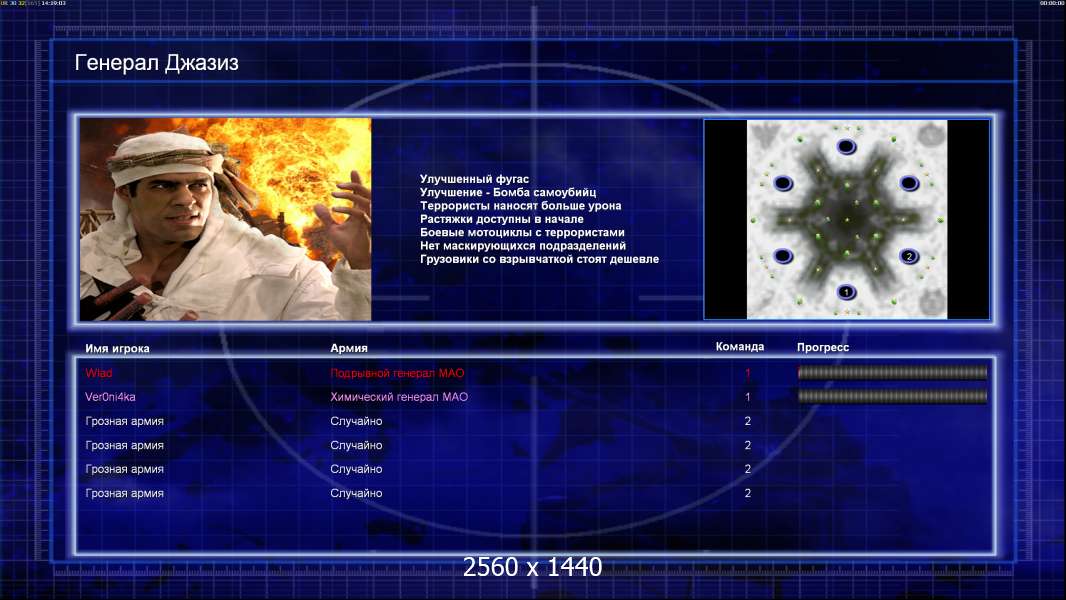Click the snowflake-shaped map preview
The image size is (1066, 600).
tap(847, 219)
